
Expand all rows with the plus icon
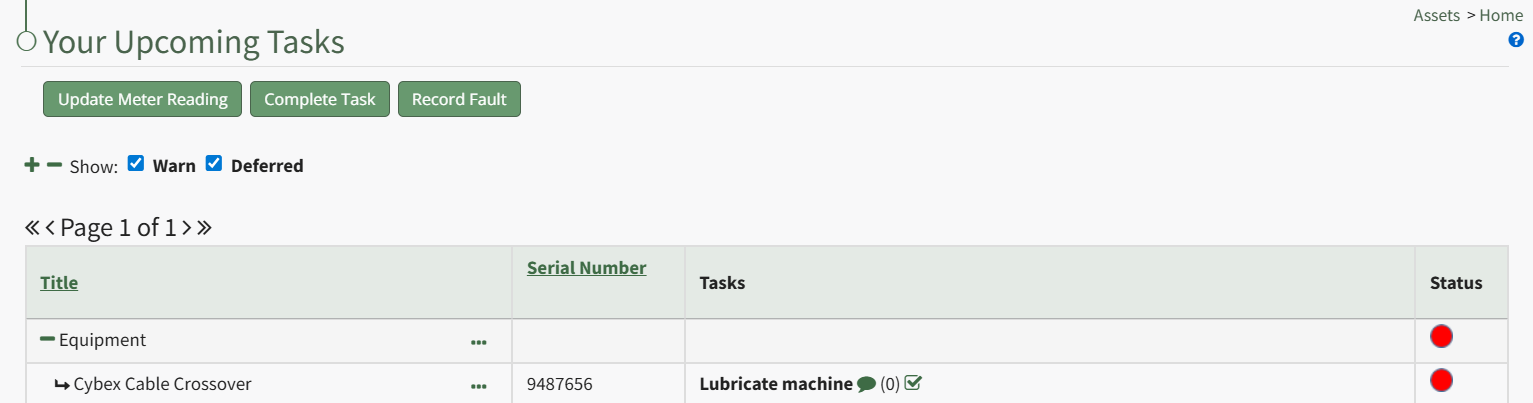coord(32,165)
